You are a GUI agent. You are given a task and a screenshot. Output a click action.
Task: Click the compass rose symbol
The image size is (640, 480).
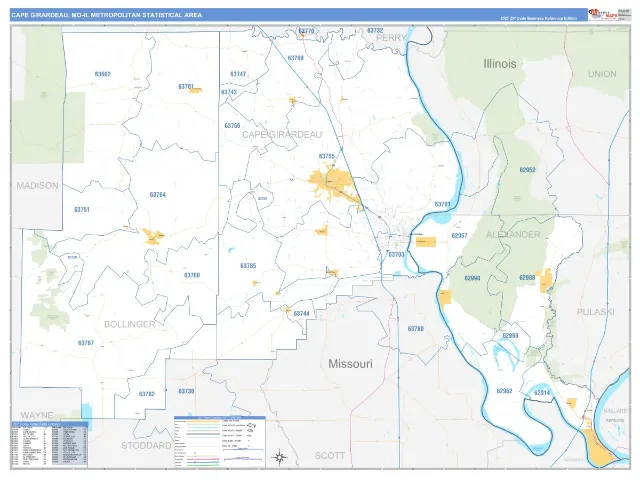click(280, 457)
